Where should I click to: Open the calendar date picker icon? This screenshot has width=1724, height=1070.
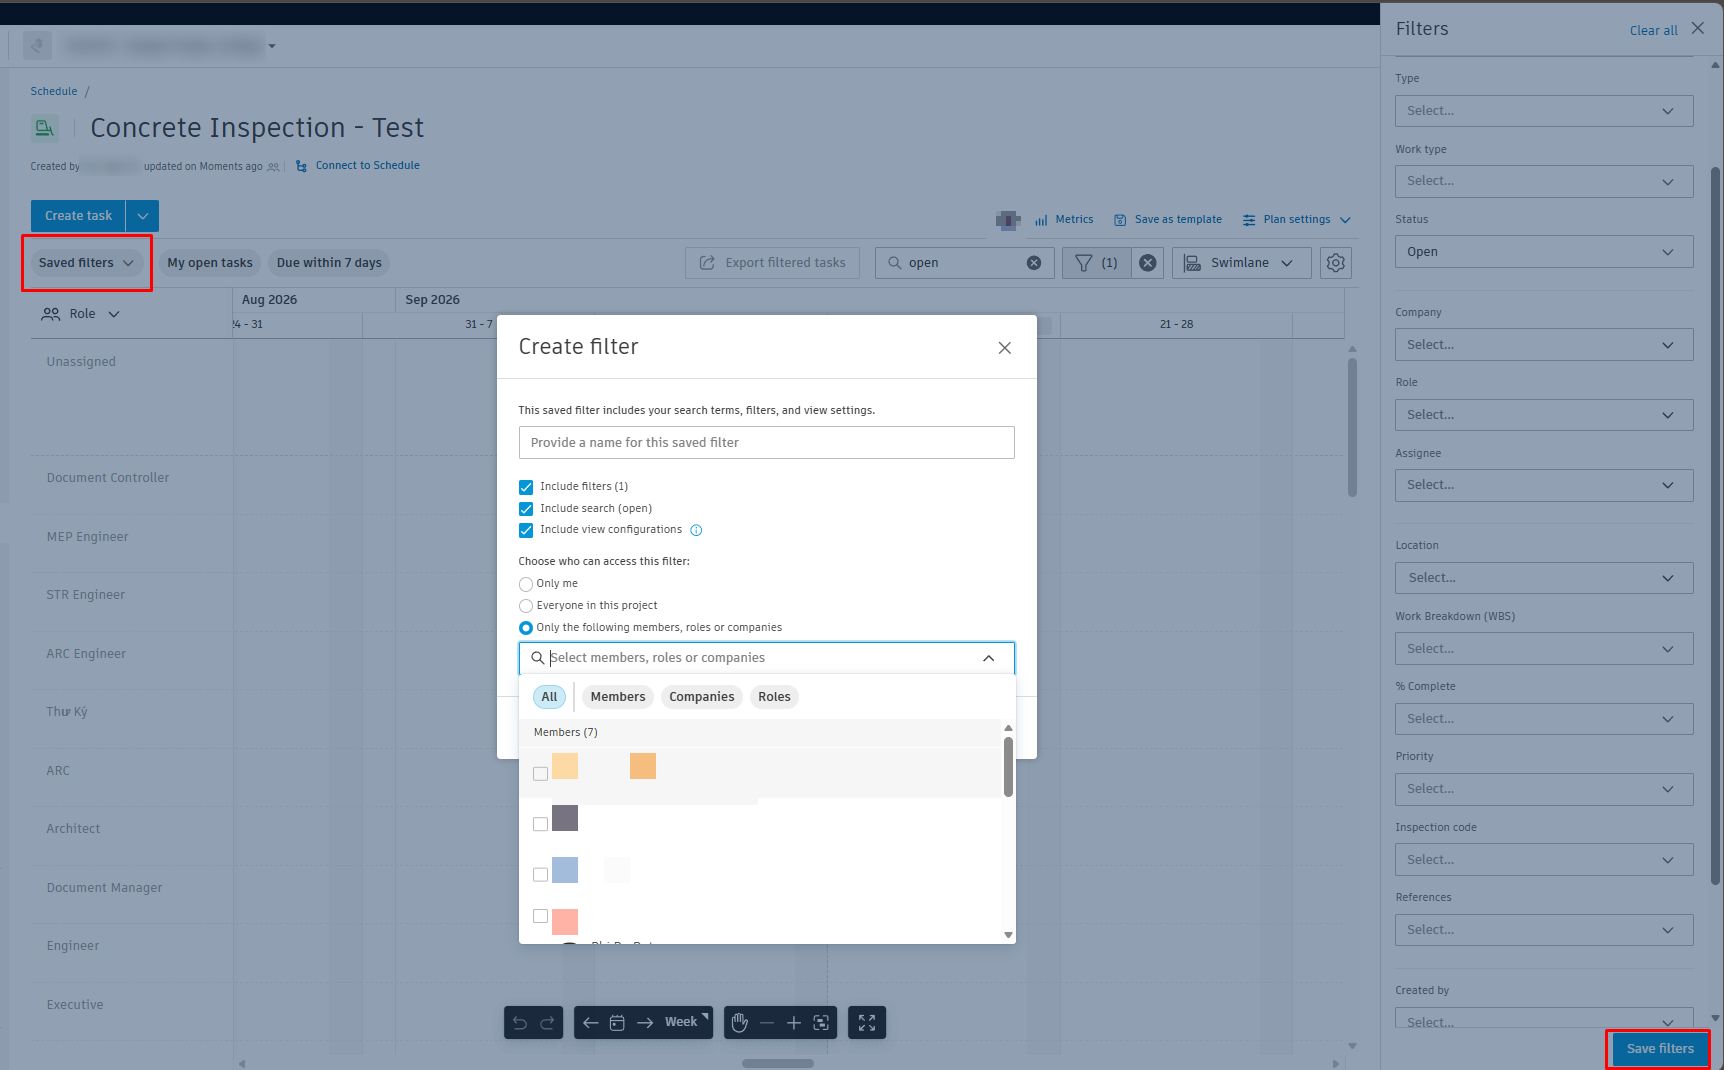(617, 1022)
